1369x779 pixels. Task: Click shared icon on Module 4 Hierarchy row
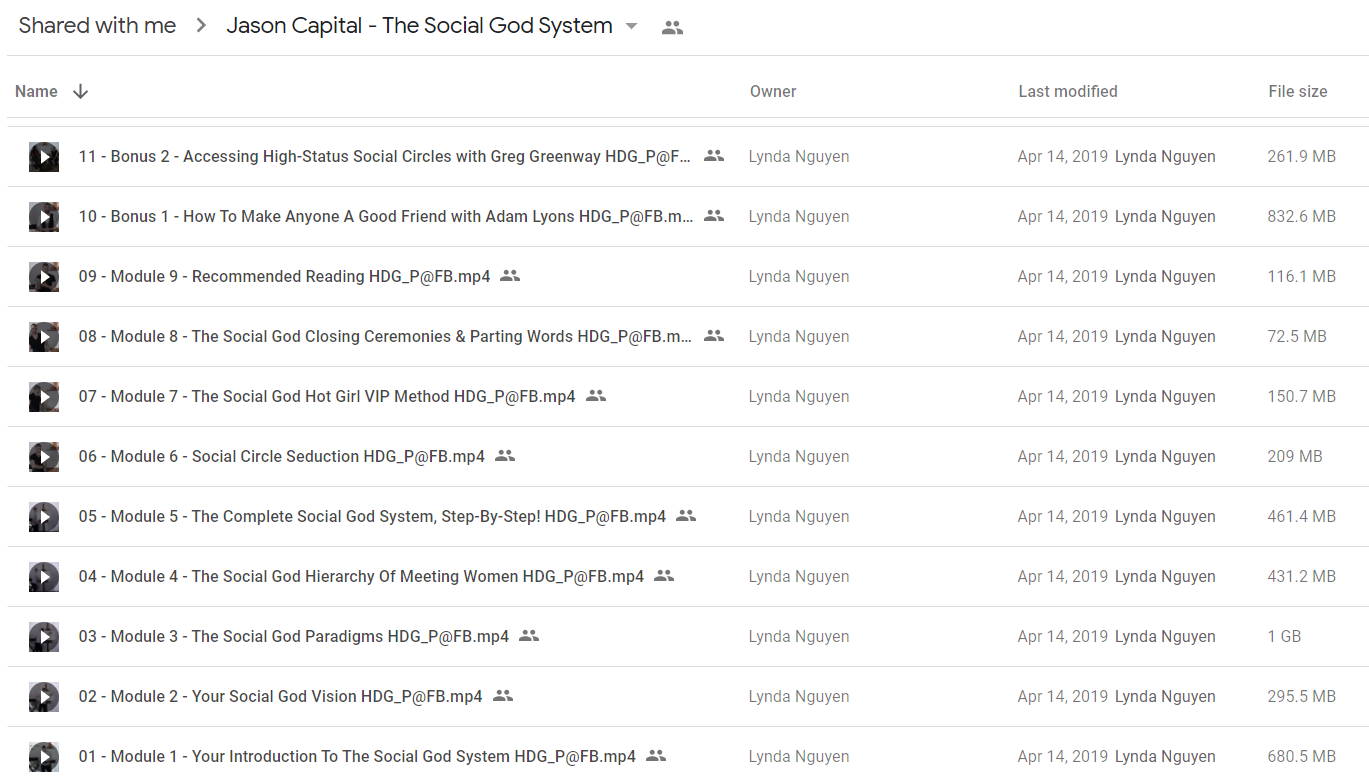tap(664, 576)
